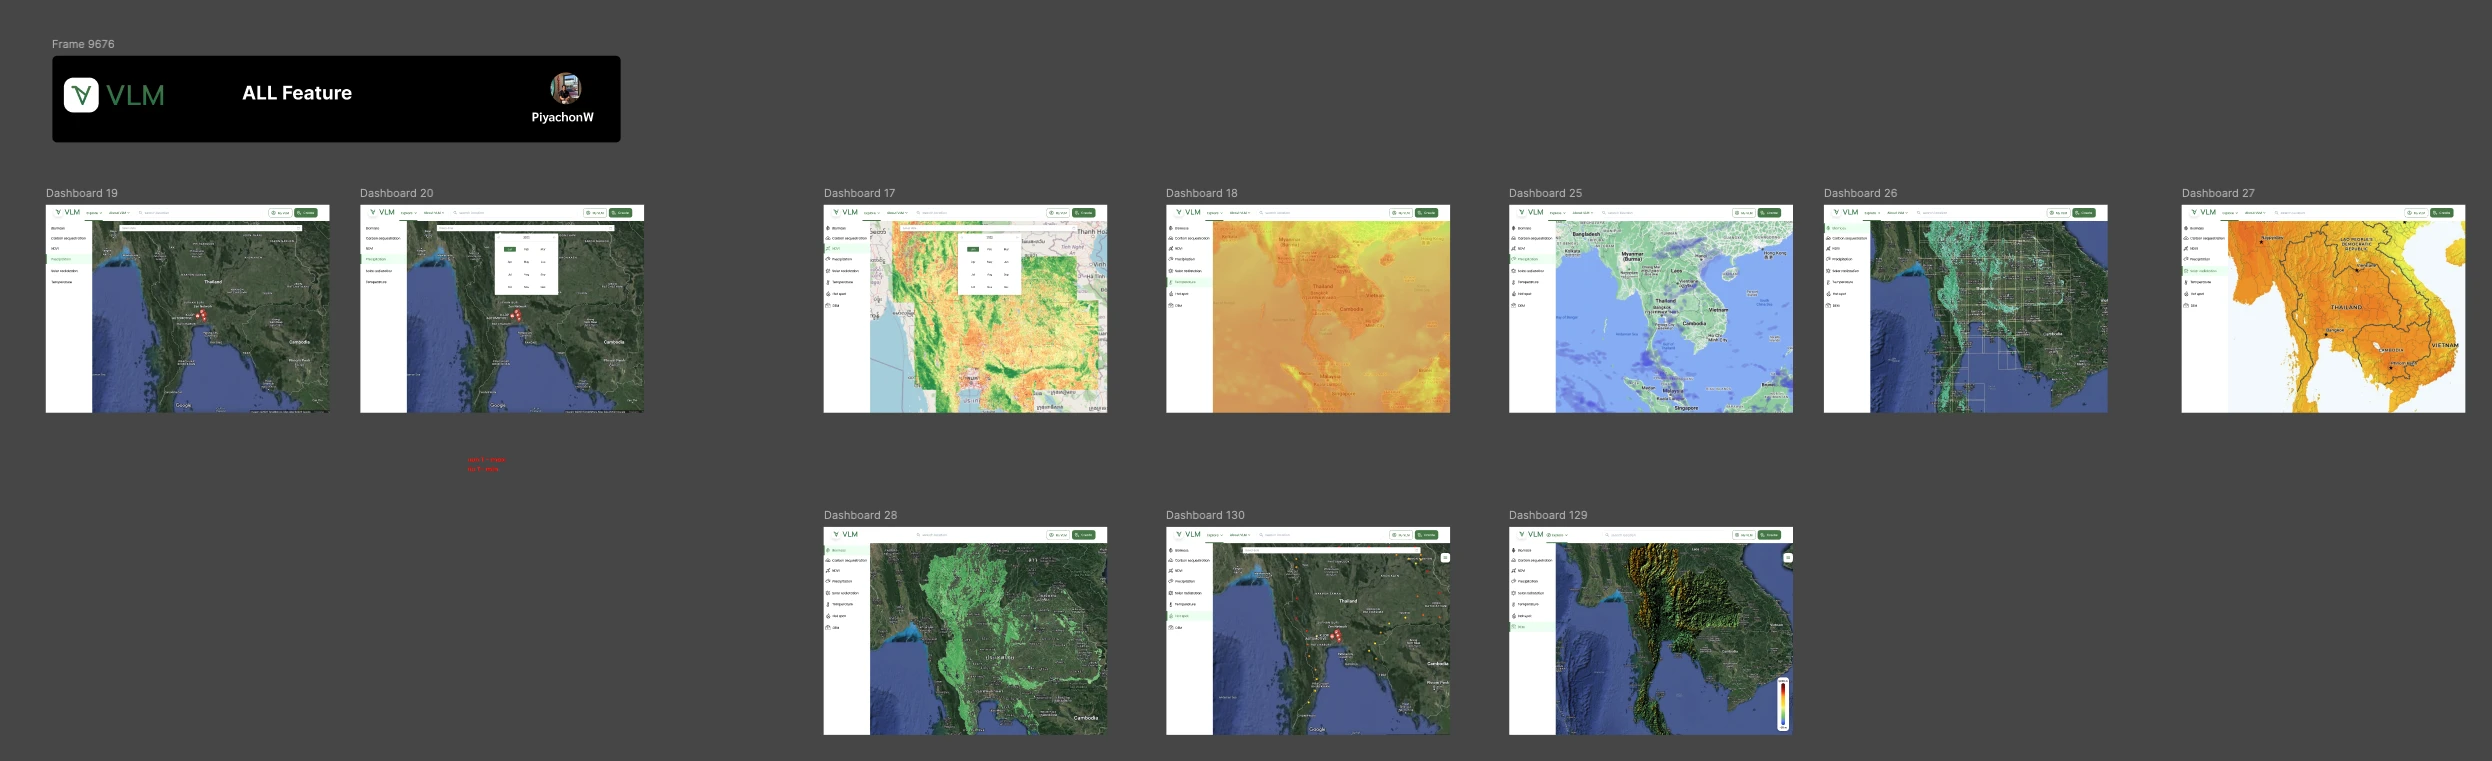
Task: Click the Create button in Dashboard 129
Action: (x=1770, y=535)
